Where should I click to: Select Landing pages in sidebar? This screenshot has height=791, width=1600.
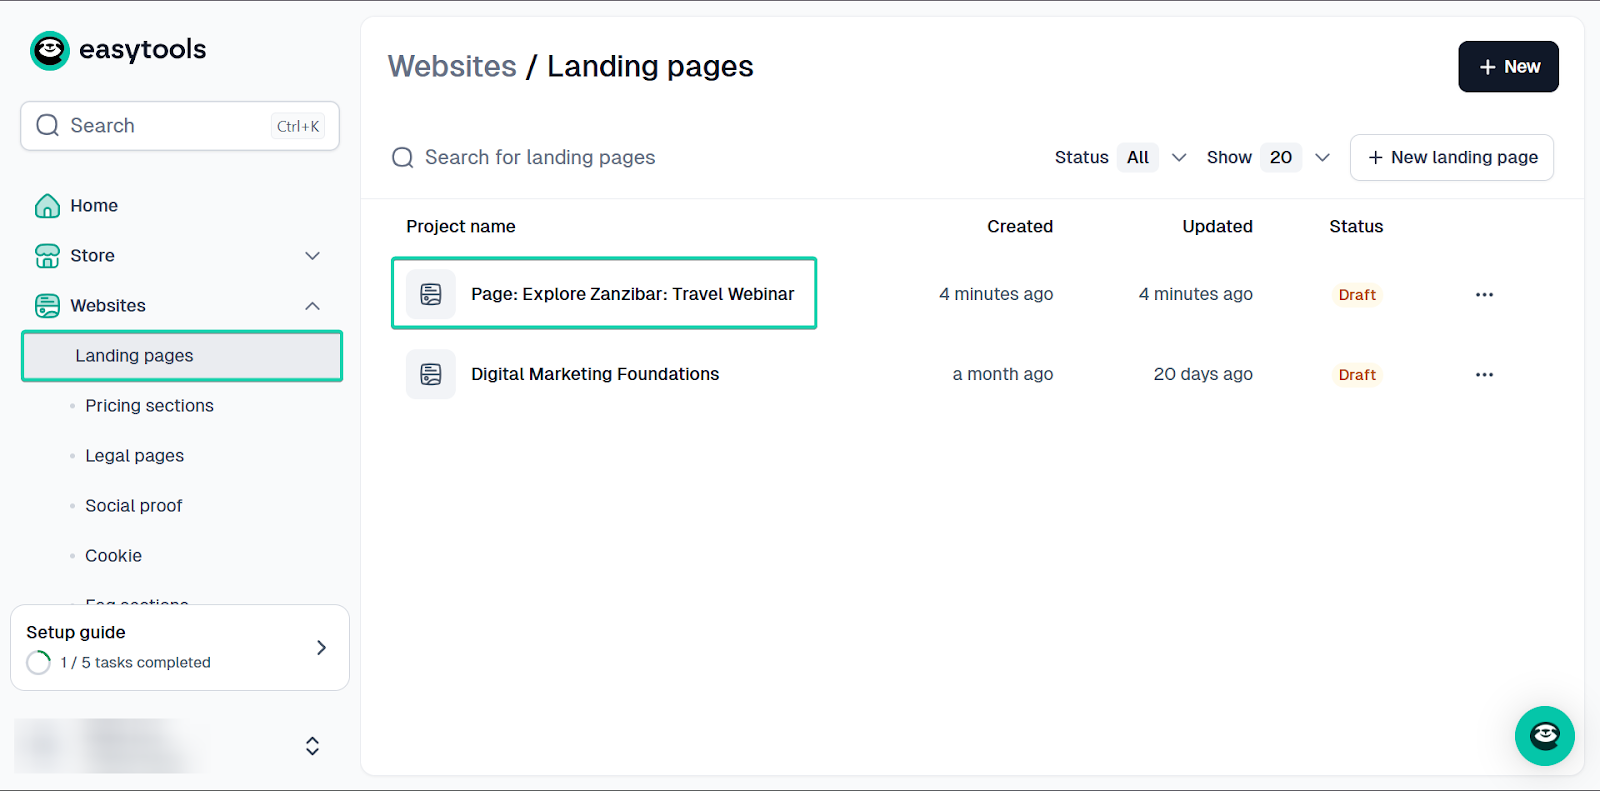point(182,356)
